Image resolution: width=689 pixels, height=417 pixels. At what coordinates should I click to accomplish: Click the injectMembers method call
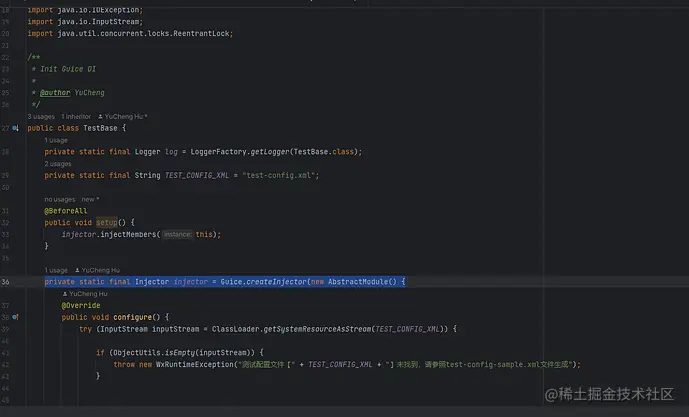128,235
